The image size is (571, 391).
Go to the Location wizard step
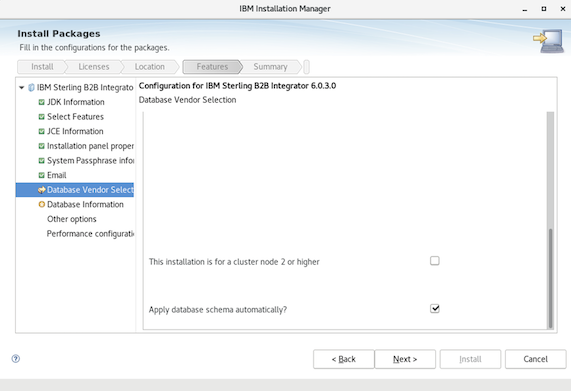(x=150, y=67)
